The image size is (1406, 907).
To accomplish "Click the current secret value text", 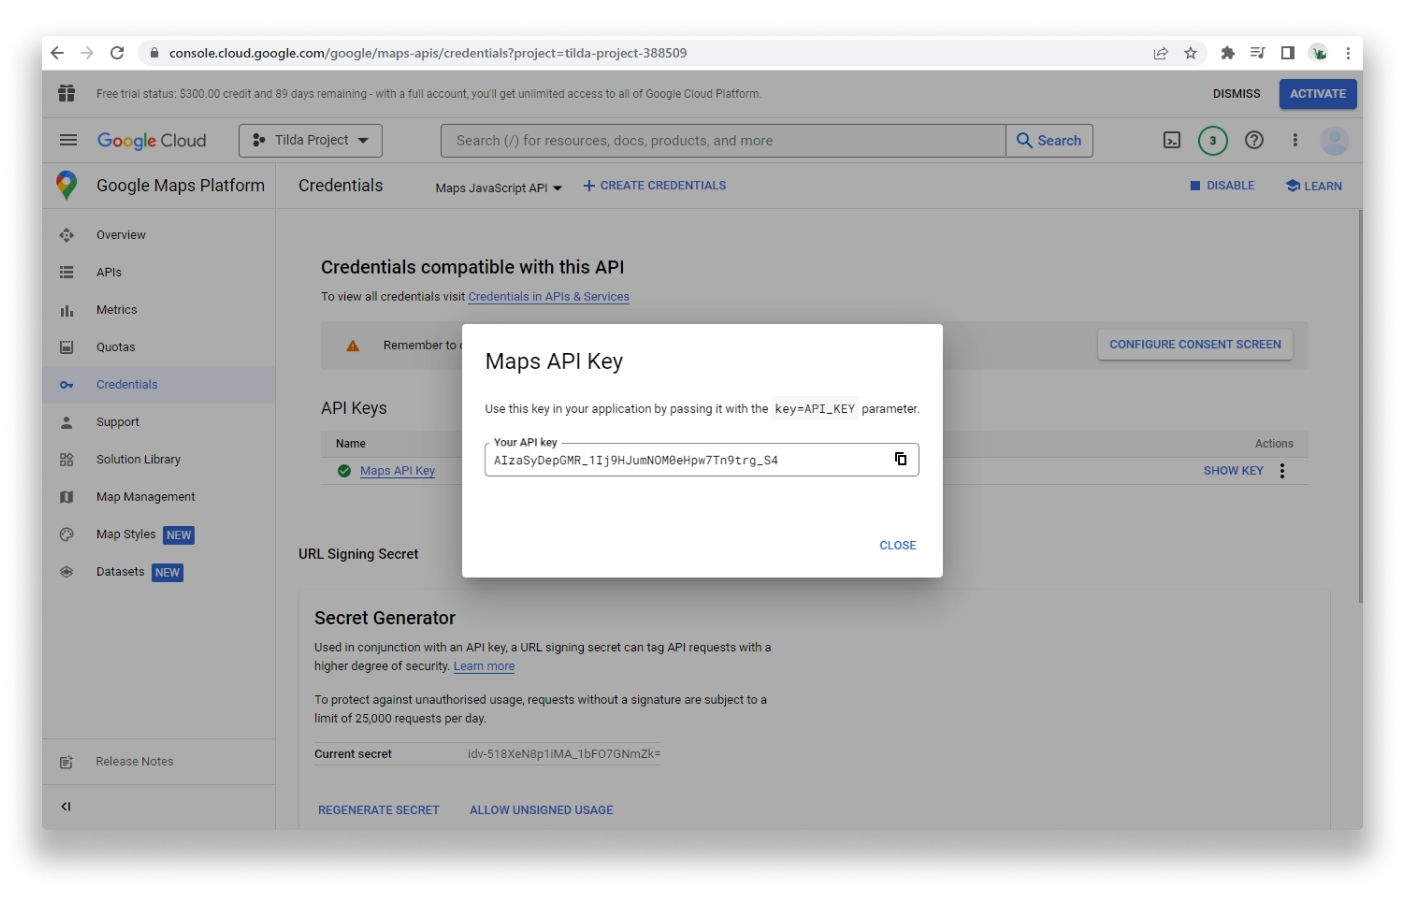I will (x=564, y=754).
